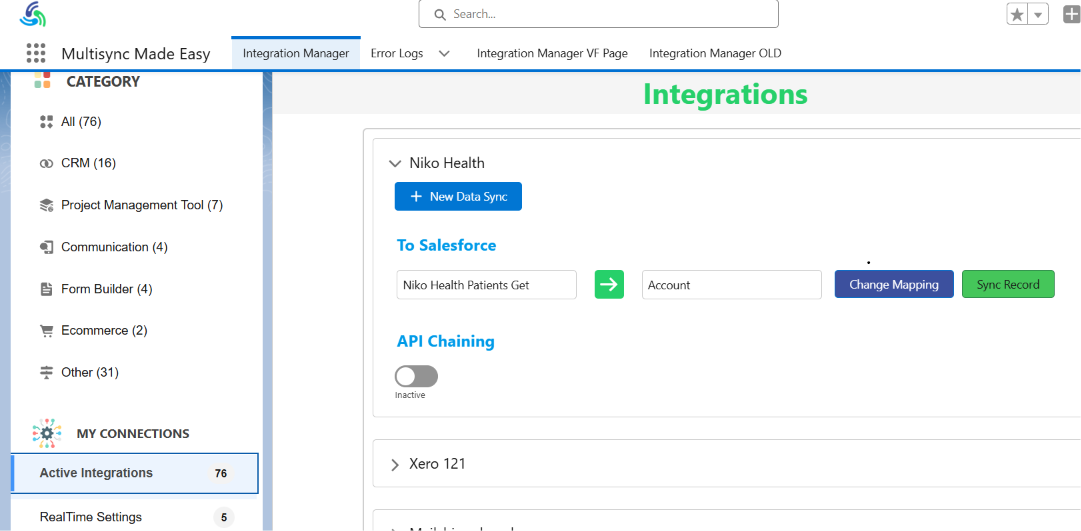The height and width of the screenshot is (531, 1081).
Task: Click the Search input field
Action: point(598,14)
